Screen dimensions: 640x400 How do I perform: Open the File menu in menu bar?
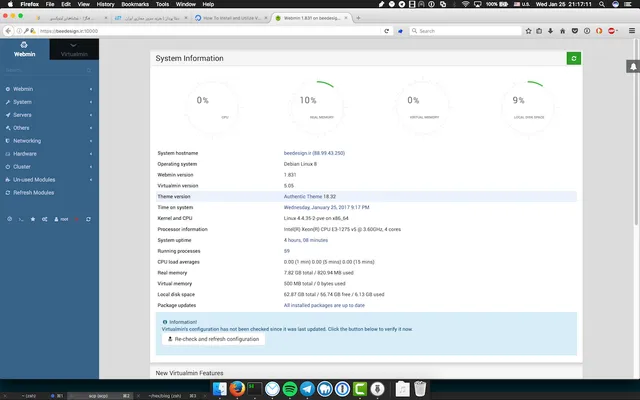click(x=50, y=4)
